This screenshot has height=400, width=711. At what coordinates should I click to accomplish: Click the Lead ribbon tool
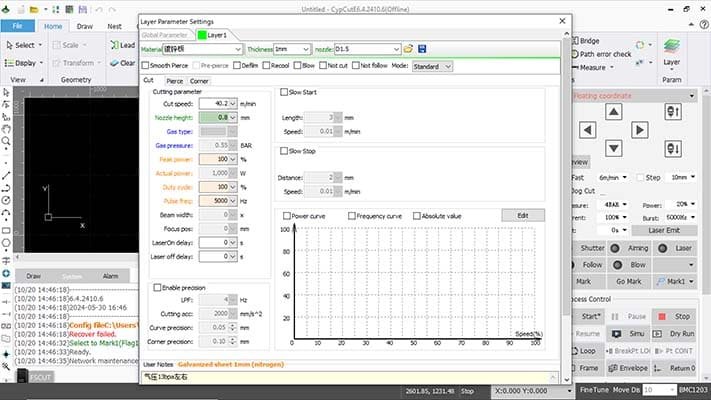[x=122, y=45]
